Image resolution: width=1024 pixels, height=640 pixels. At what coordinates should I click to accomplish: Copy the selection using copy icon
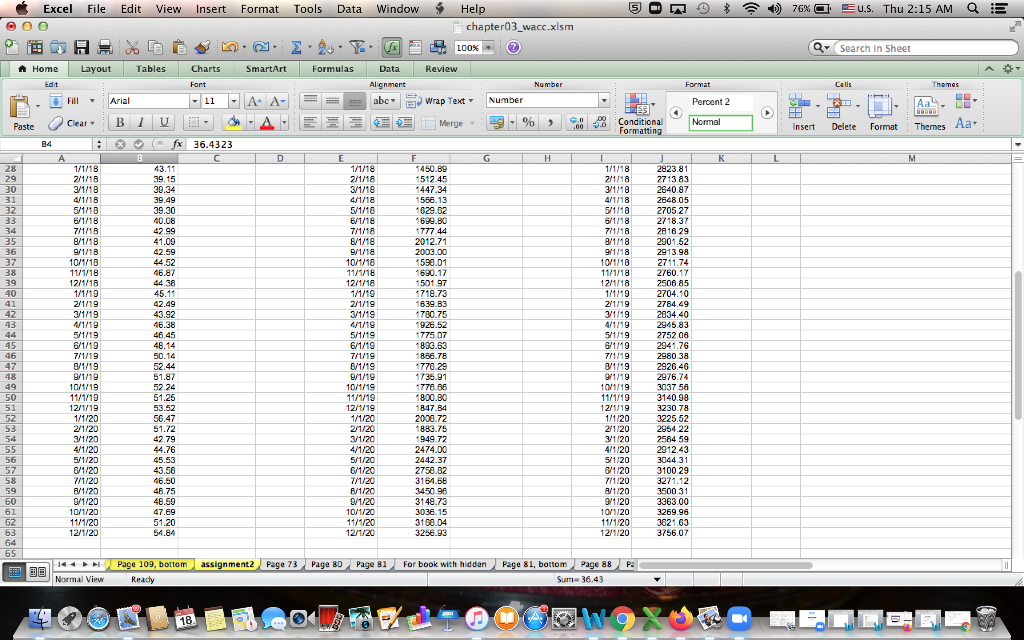[x=155, y=47]
